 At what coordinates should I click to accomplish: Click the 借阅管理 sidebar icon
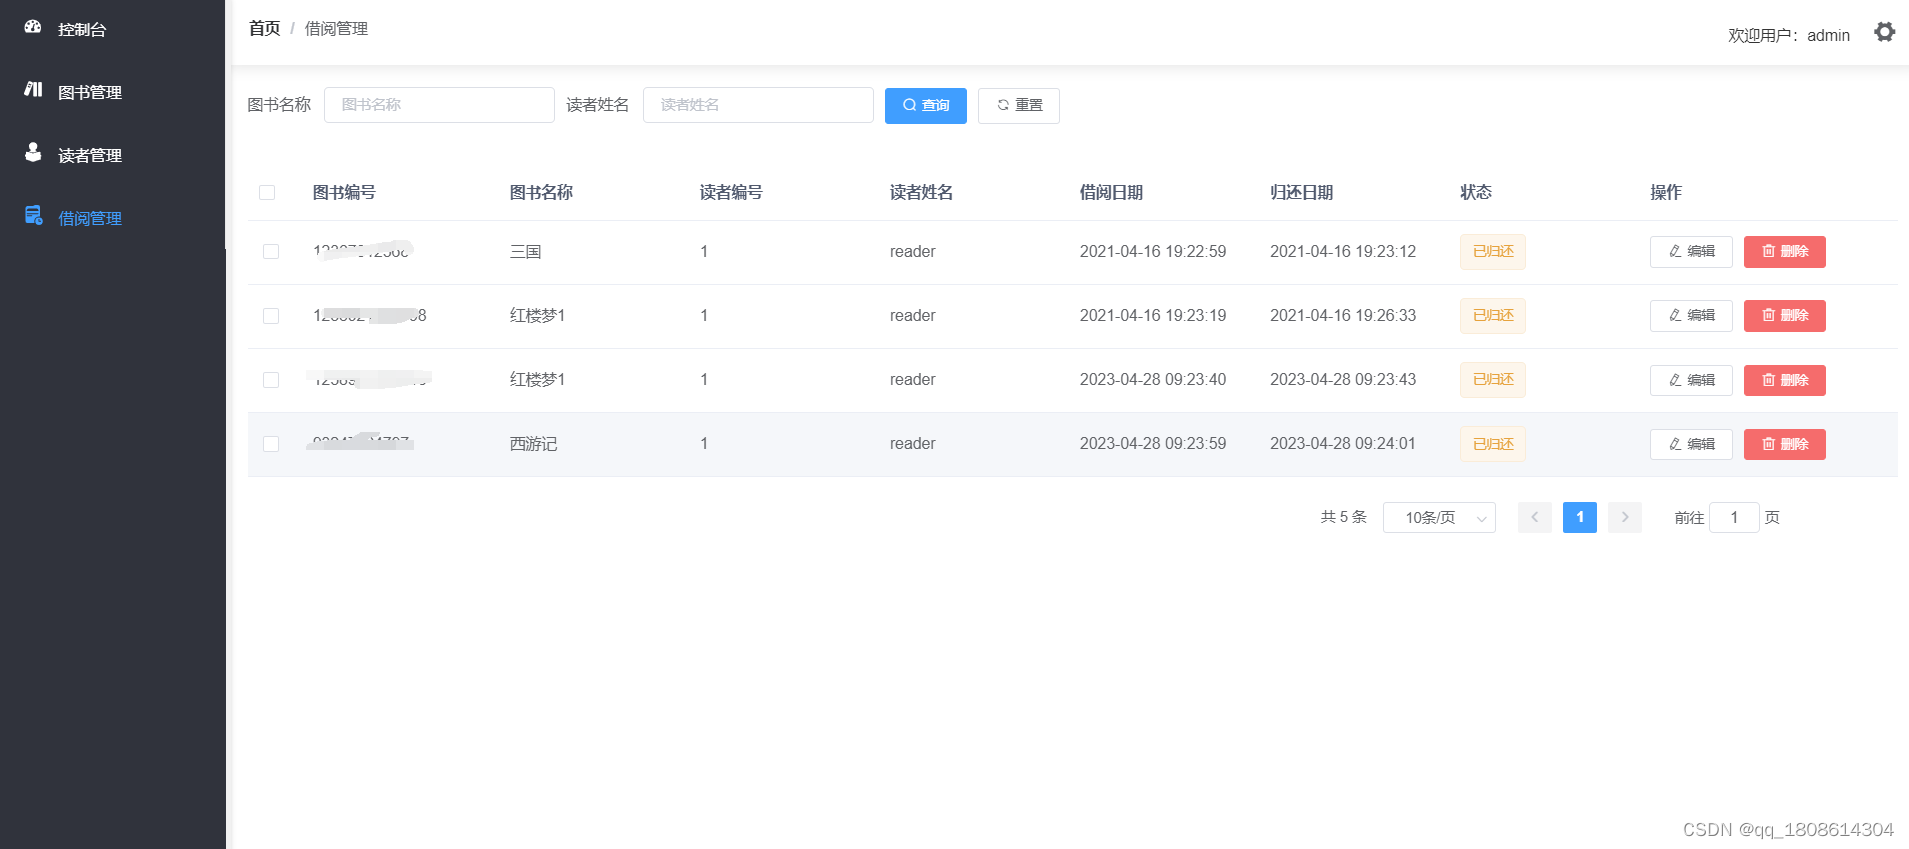33,215
